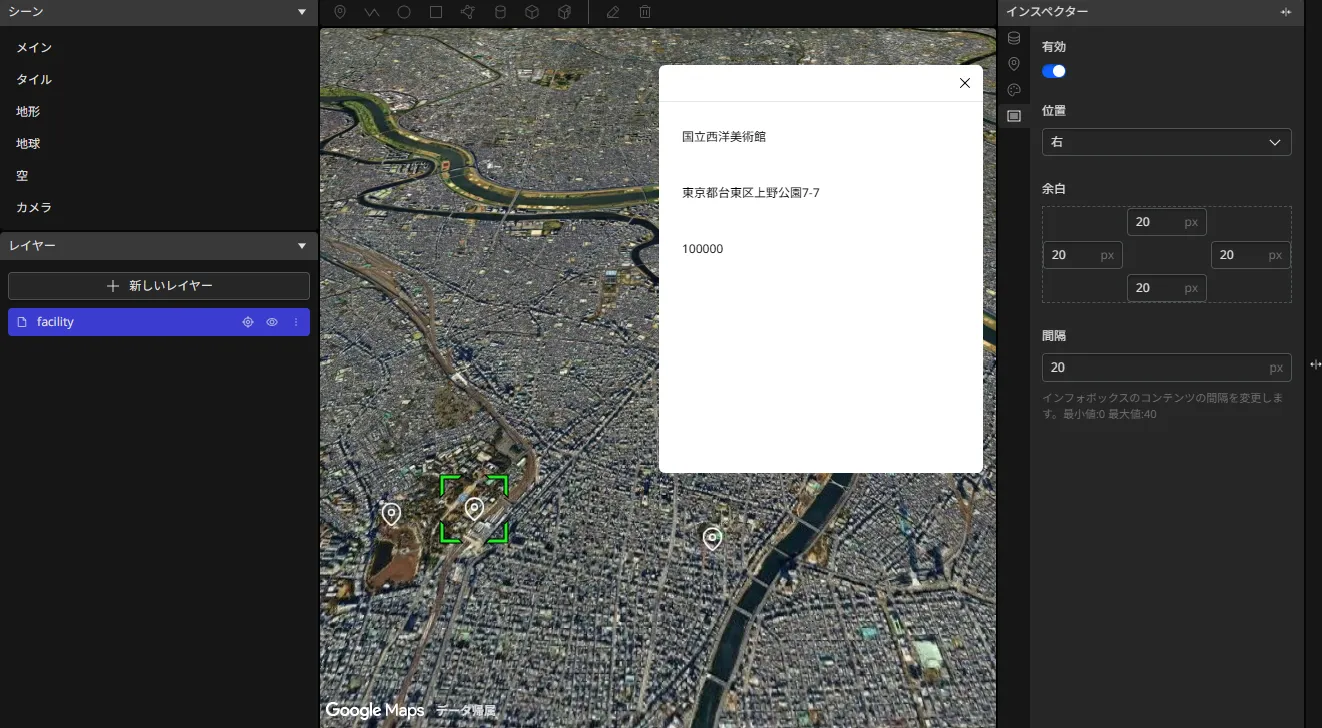This screenshot has height=728, width=1322.
Task: Click the 間隔 gap input field
Action: (1166, 368)
